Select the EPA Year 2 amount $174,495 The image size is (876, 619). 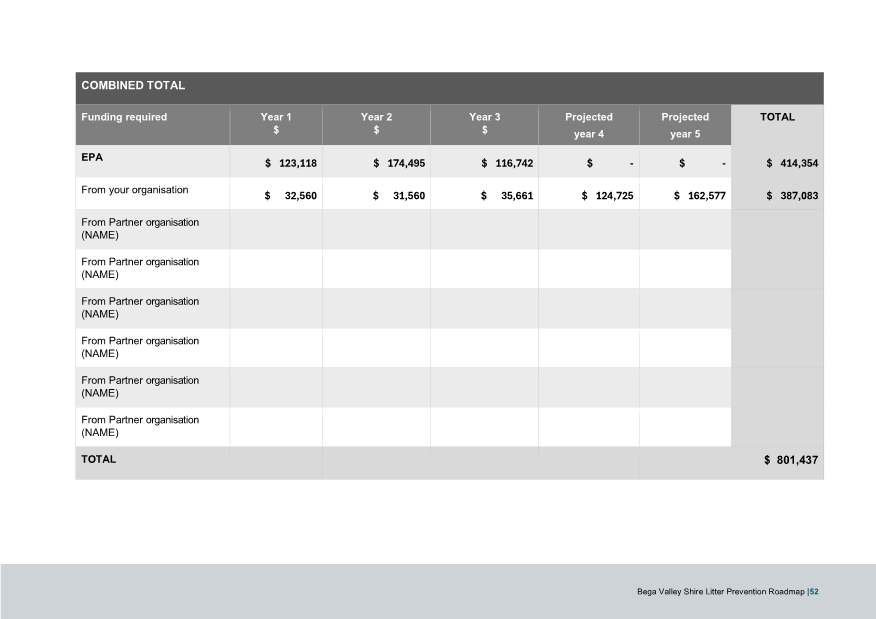(399, 163)
